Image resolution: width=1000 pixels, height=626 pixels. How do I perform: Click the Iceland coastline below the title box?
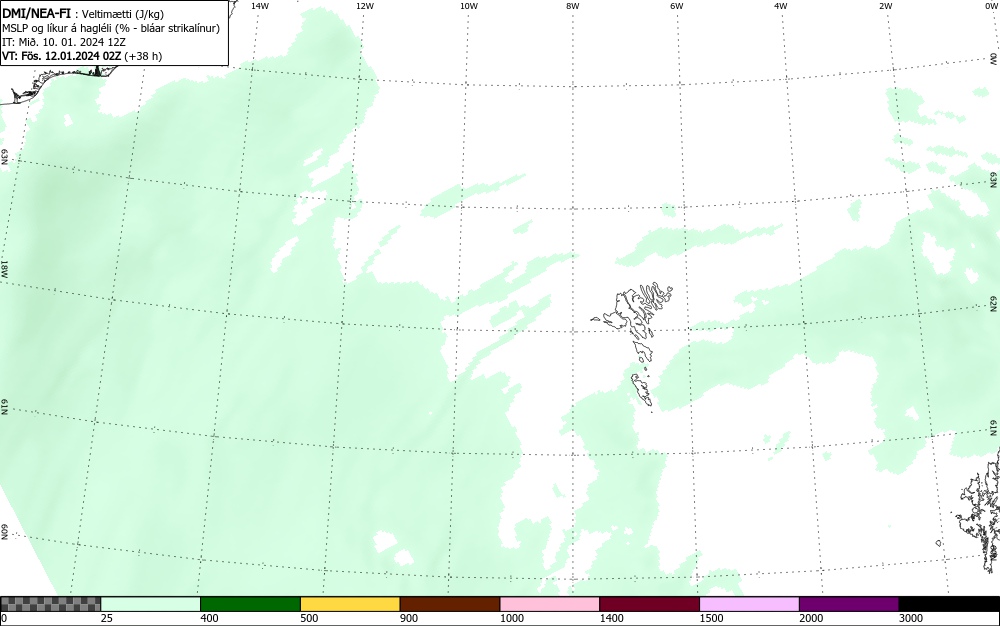point(57,83)
